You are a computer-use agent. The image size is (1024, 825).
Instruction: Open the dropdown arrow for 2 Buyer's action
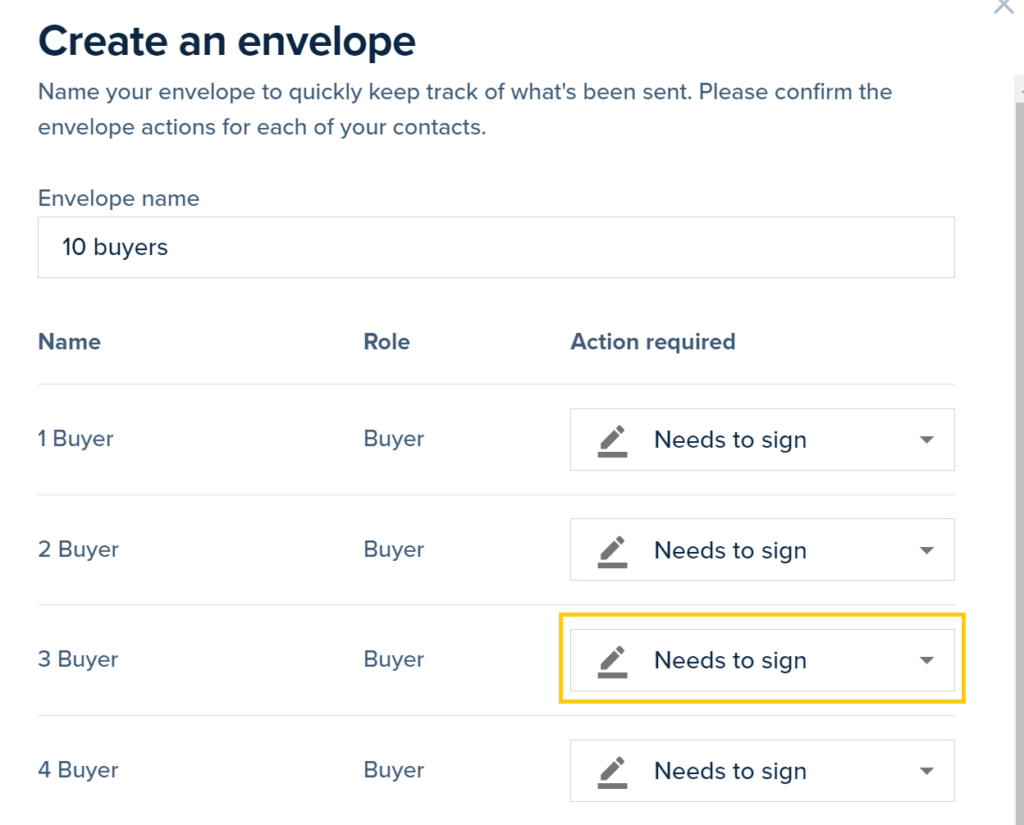click(926, 551)
